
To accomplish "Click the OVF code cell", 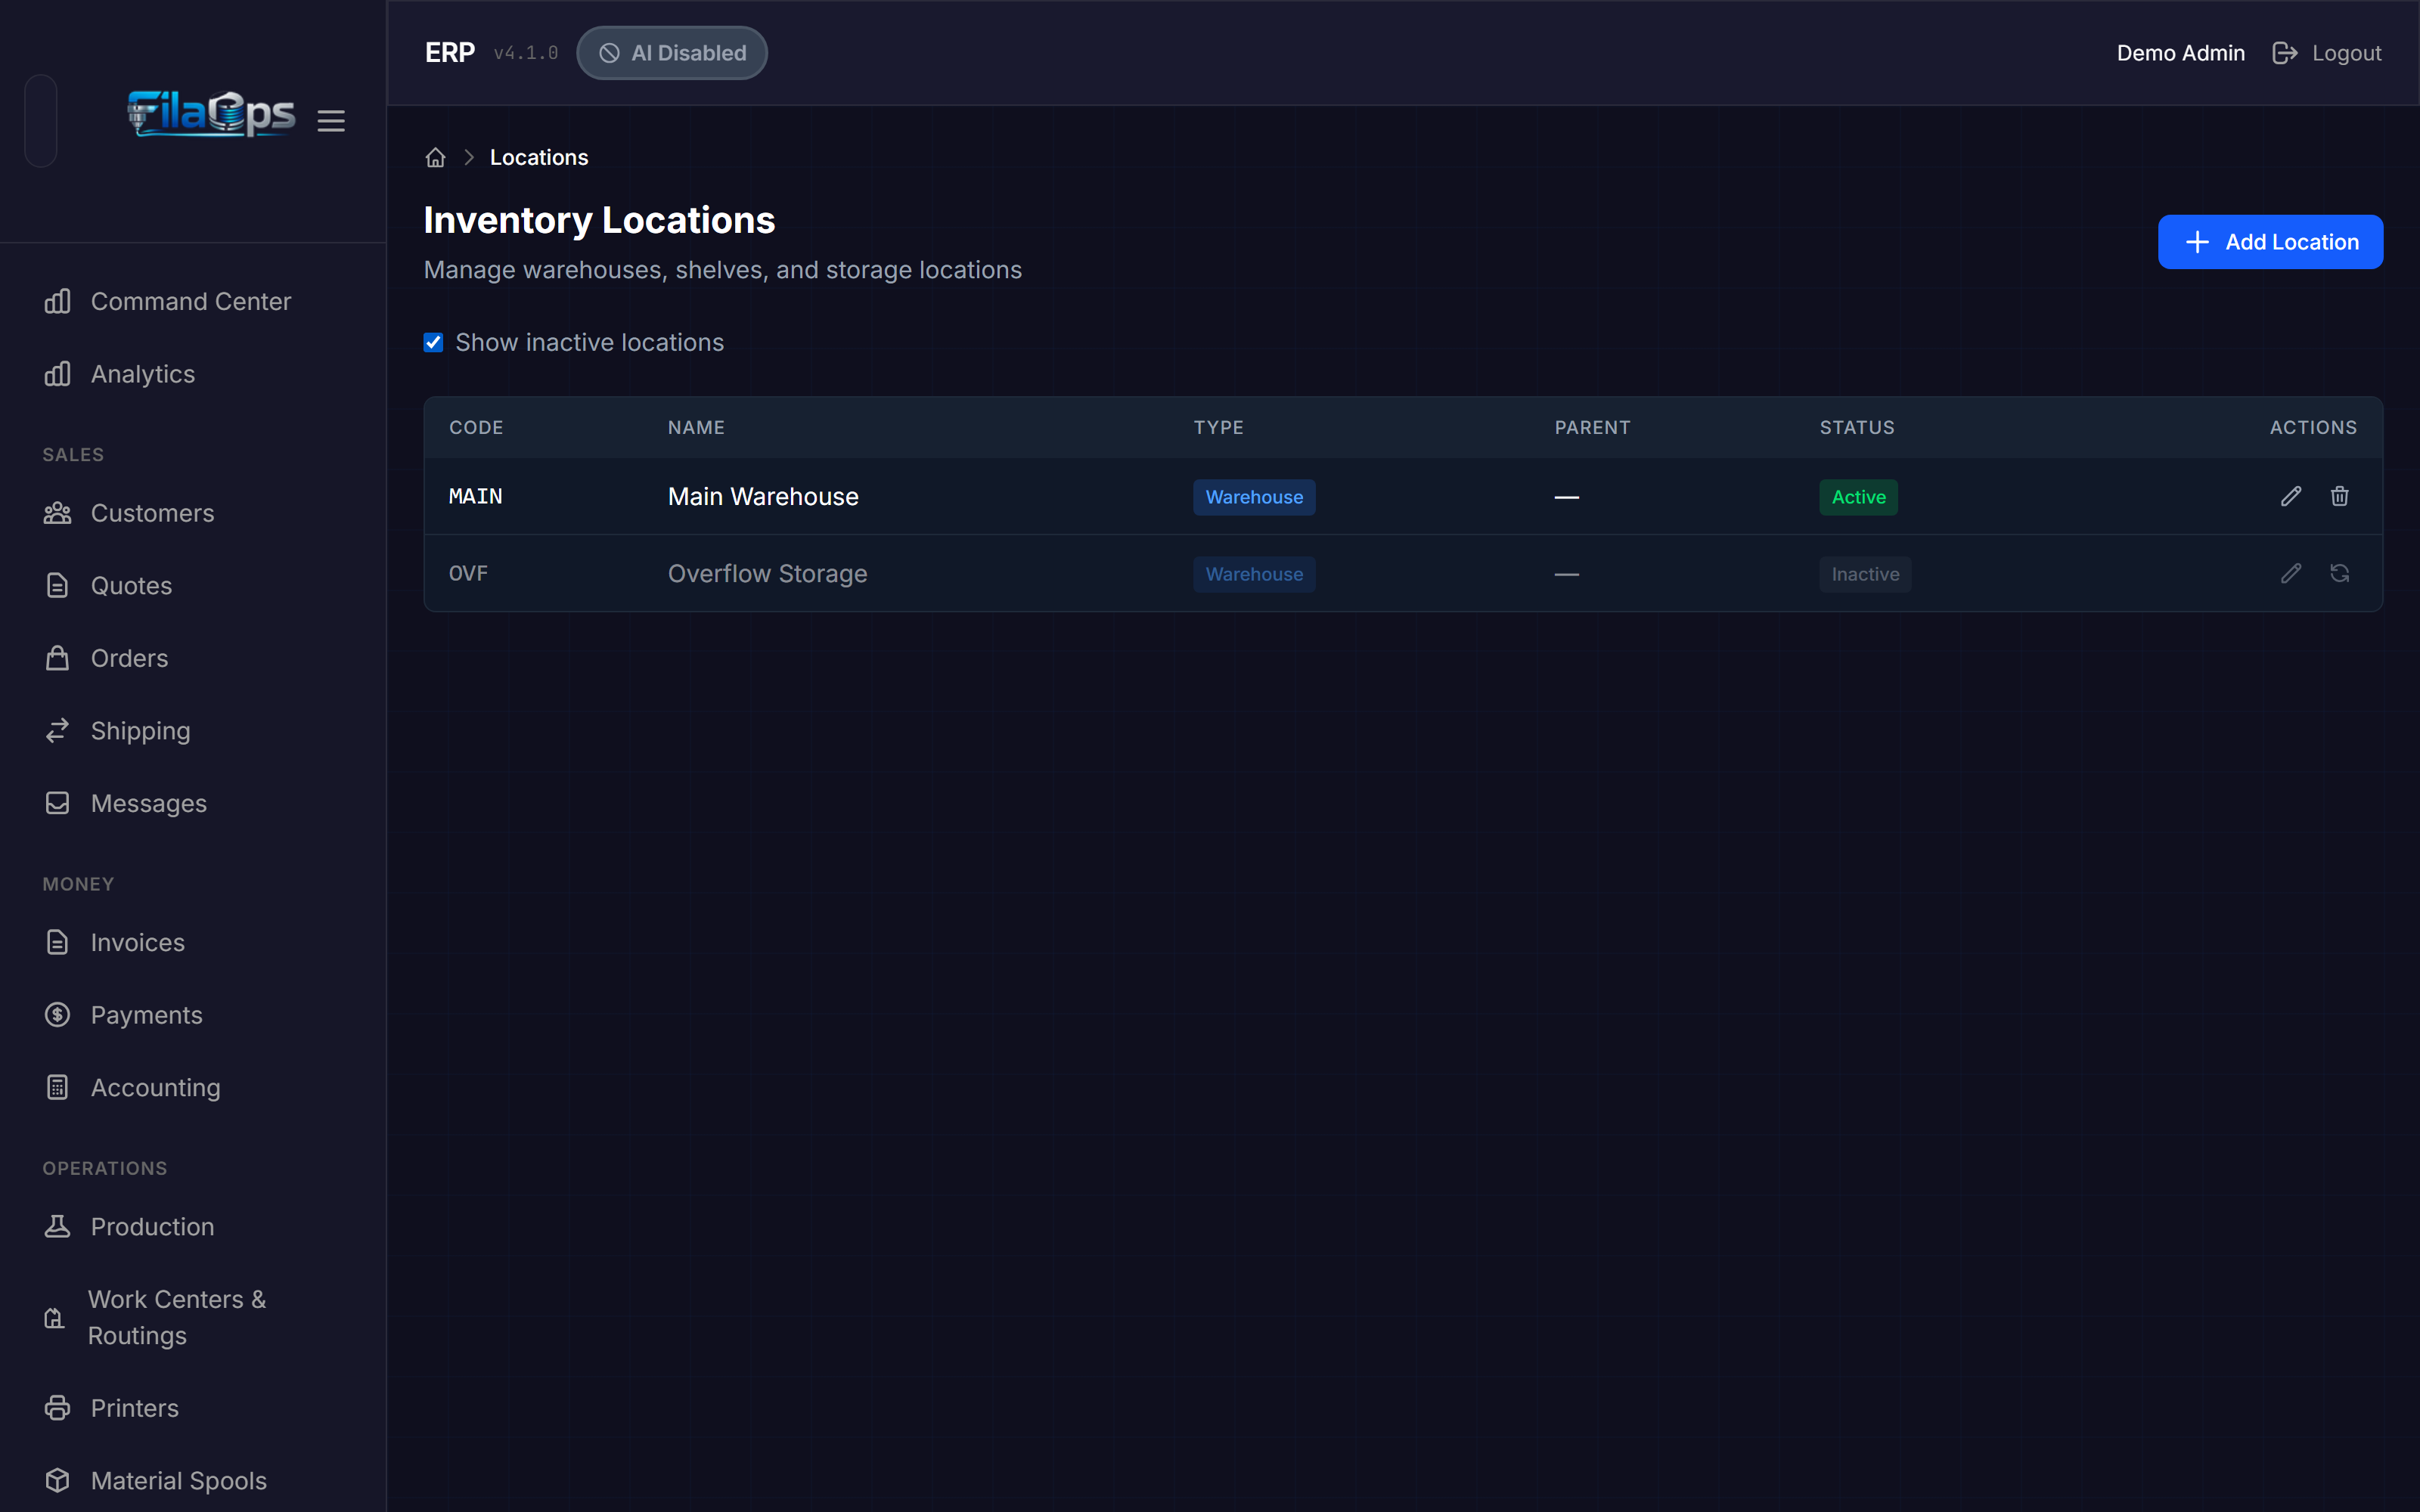I will [x=468, y=573].
